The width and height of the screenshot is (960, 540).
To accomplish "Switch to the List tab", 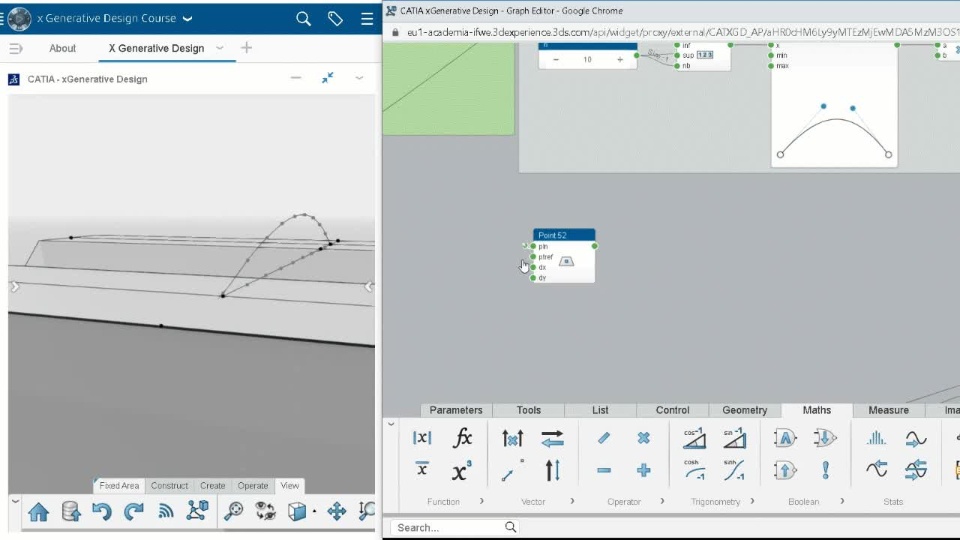I will pos(600,410).
